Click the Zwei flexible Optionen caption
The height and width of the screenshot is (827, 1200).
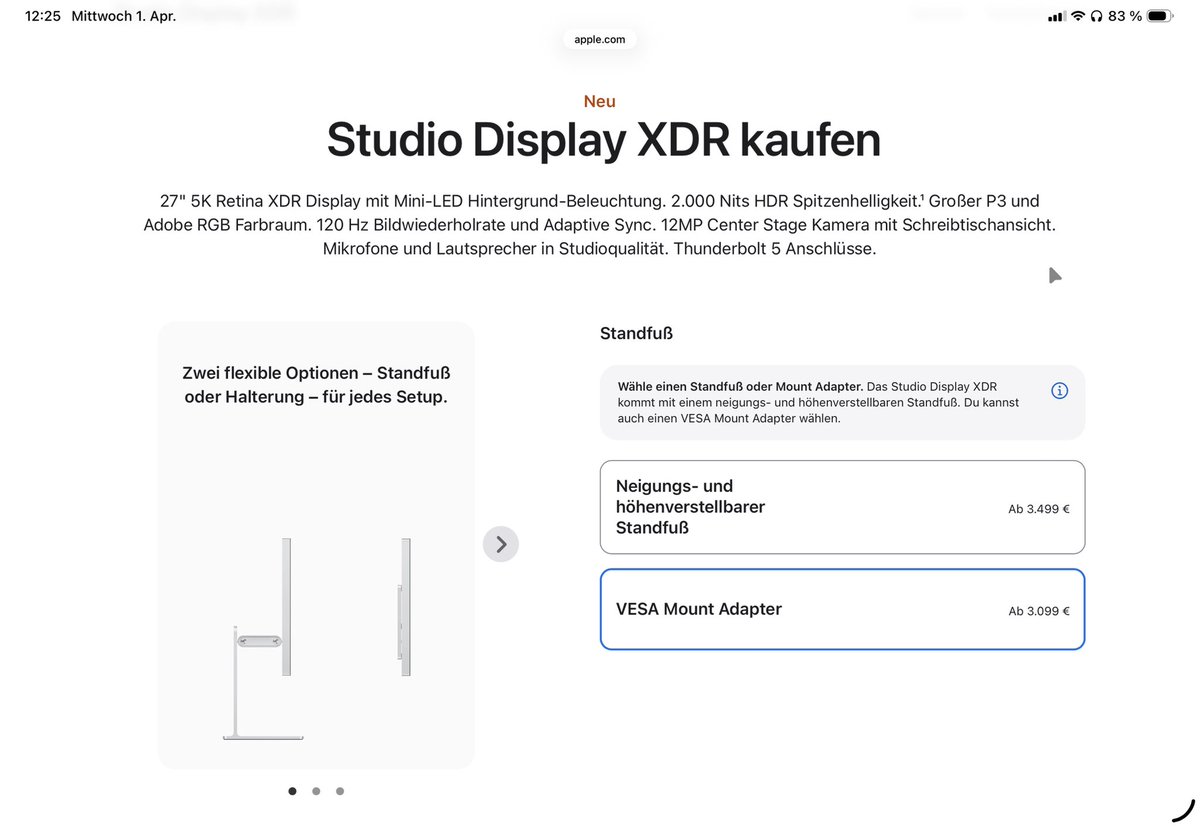316,385
